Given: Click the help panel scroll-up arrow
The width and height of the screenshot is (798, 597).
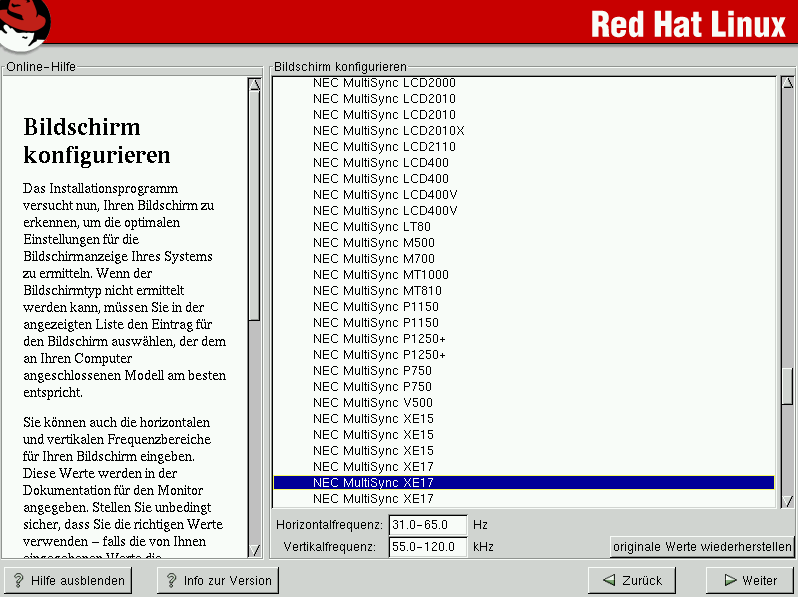Looking at the screenshot, I should (x=254, y=85).
